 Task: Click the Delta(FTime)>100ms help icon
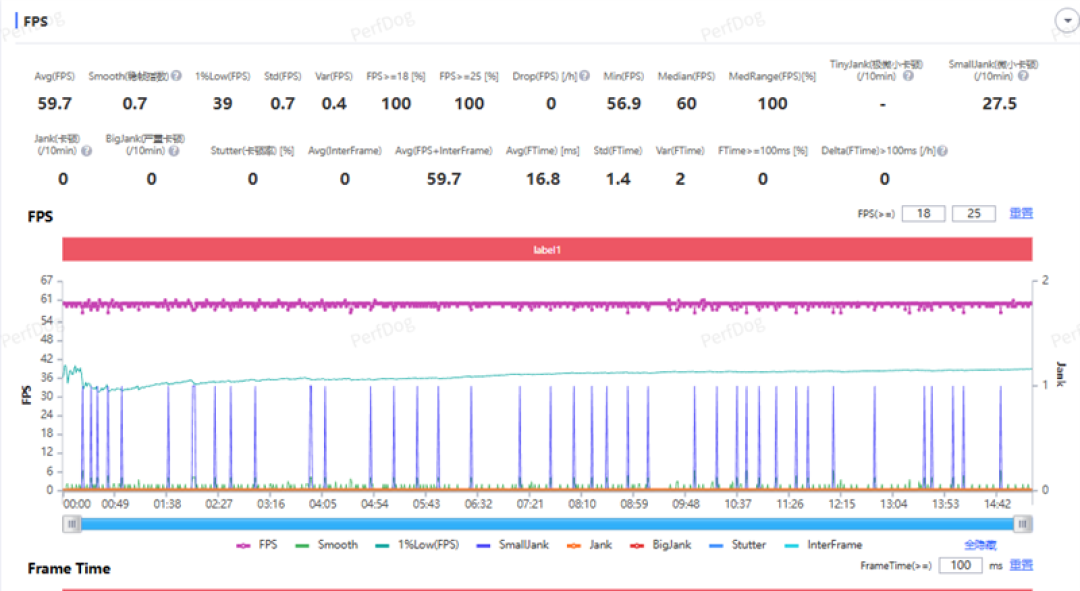click(942, 151)
